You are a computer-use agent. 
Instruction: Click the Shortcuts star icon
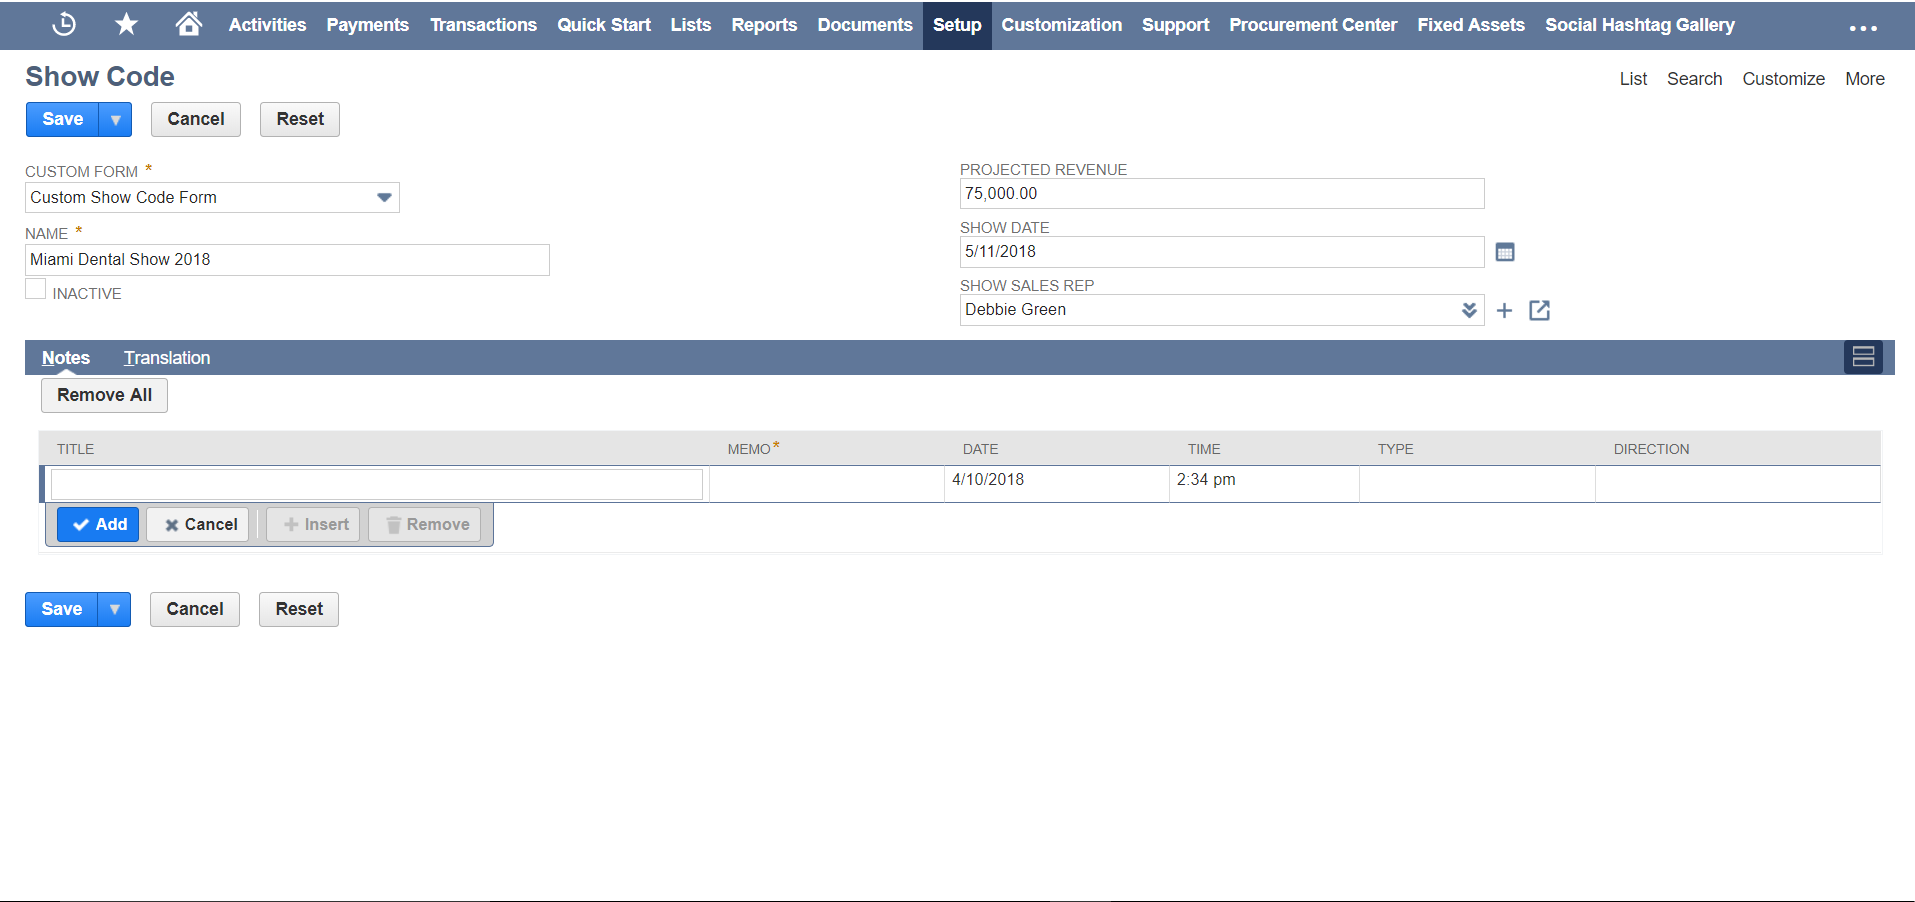coord(126,24)
